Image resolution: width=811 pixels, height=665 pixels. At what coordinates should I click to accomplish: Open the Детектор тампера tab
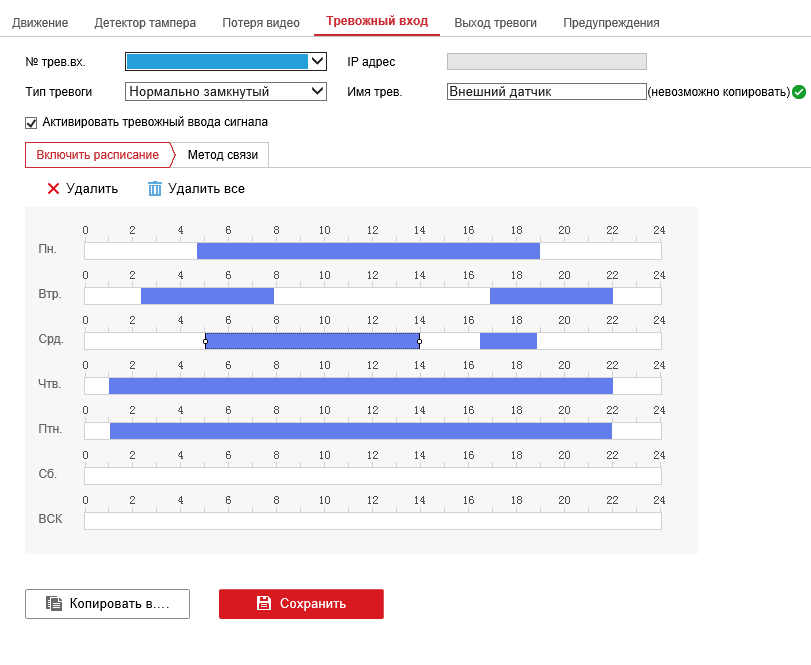[145, 23]
